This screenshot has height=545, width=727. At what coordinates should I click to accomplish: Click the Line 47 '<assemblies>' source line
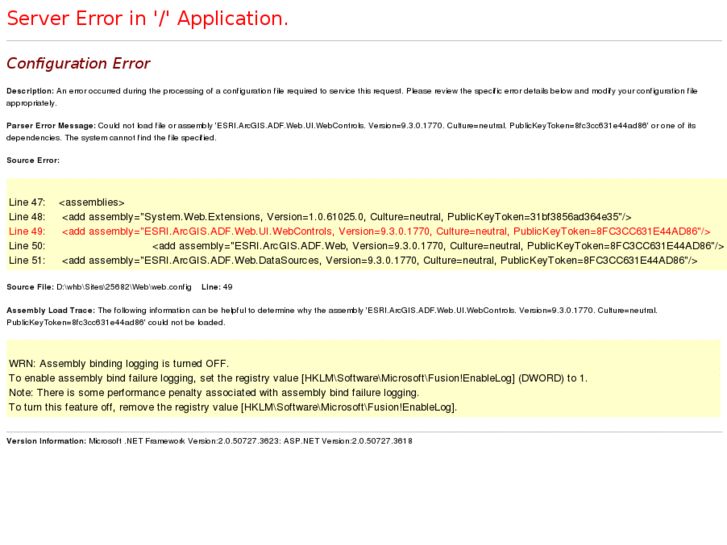(67, 202)
